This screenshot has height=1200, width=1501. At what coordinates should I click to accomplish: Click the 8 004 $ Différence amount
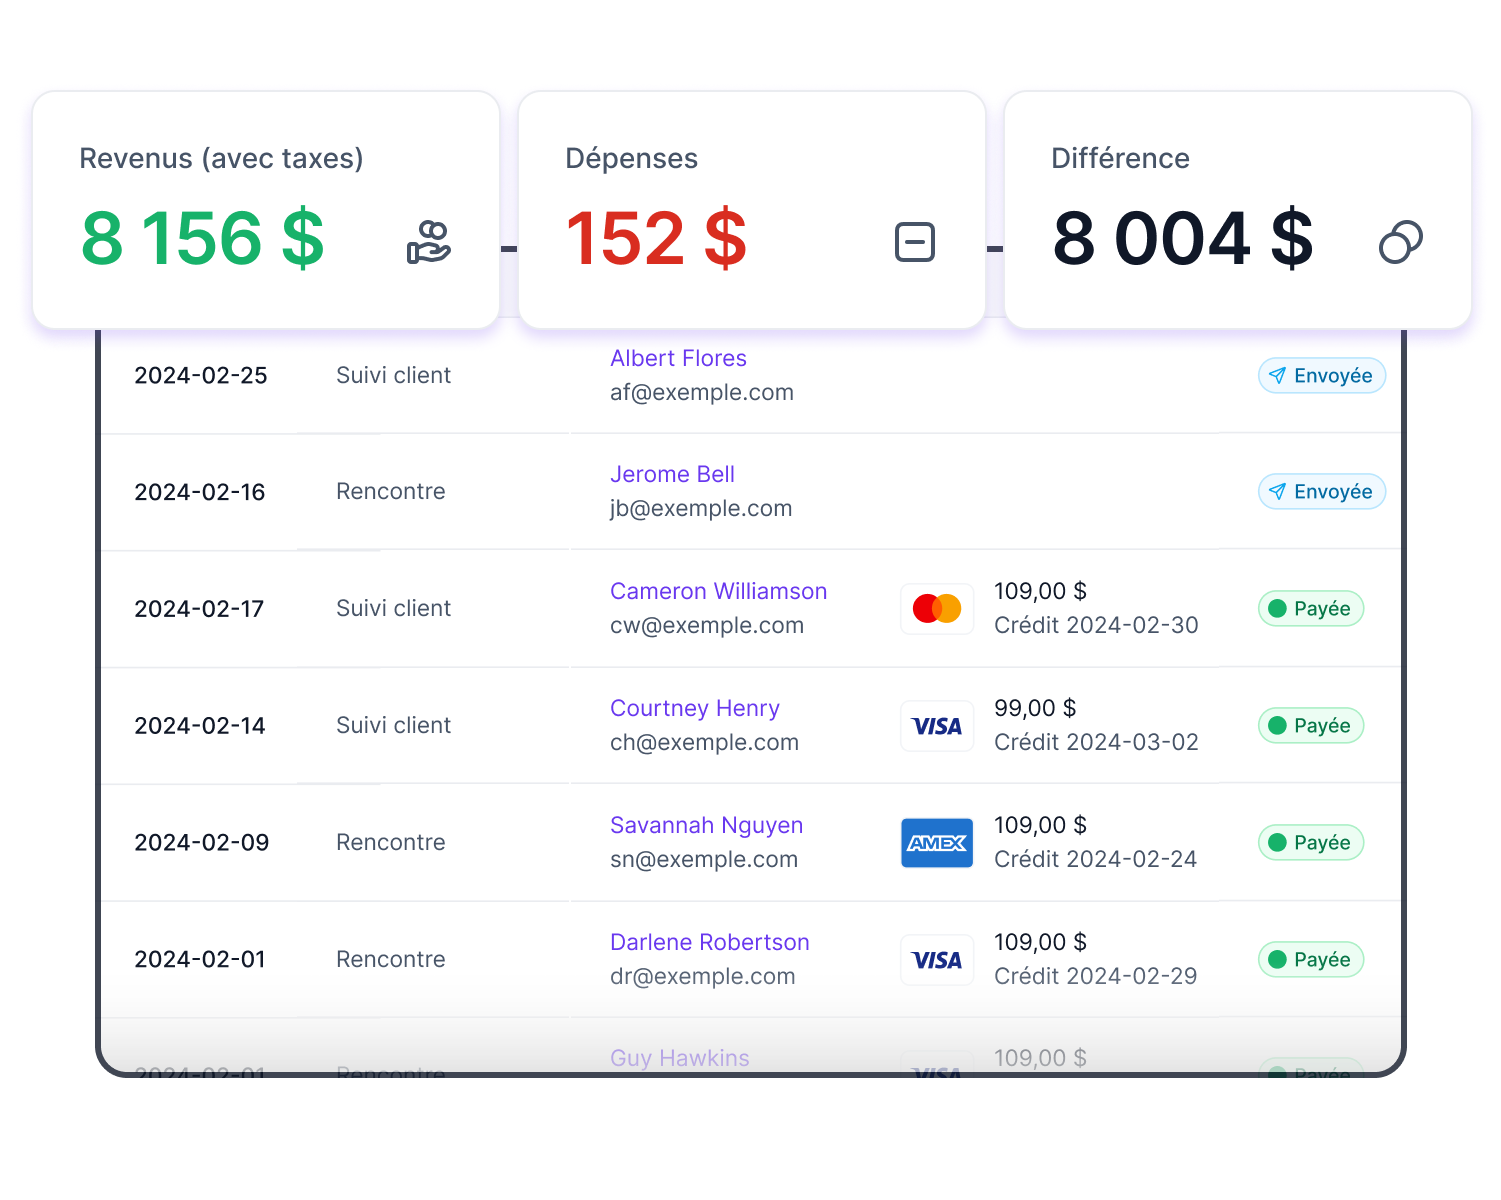(x=1182, y=240)
